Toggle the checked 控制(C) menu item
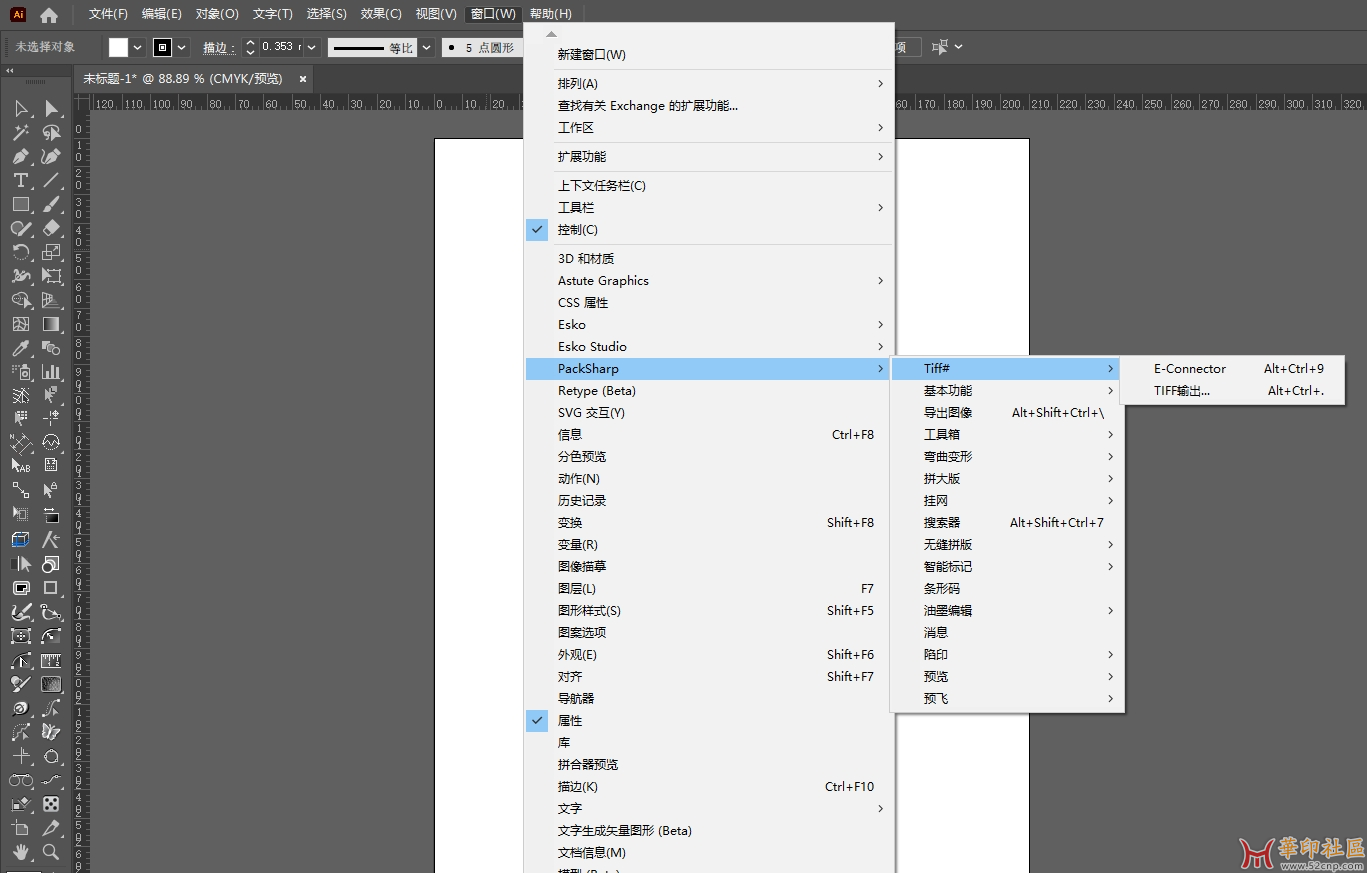Viewport: 1367px width, 873px height. 709,230
